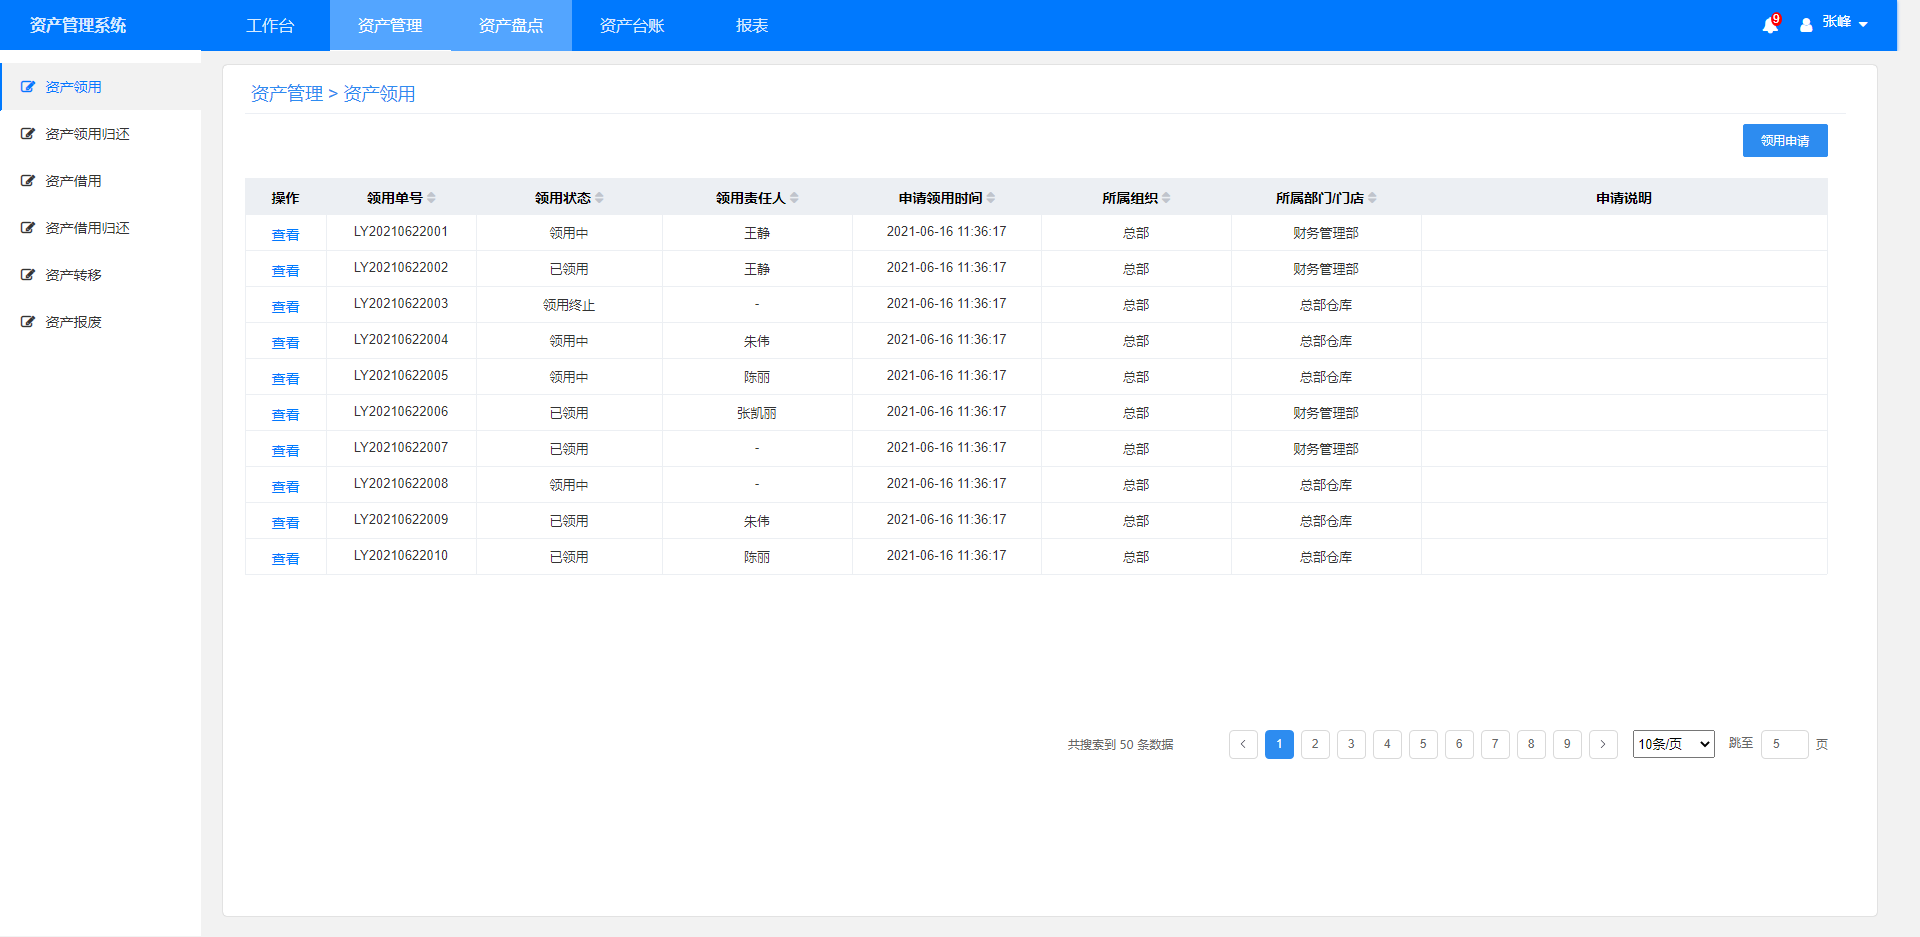1920x937 pixels.
Task: Click 查看 for LY20210622007
Action: click(285, 451)
